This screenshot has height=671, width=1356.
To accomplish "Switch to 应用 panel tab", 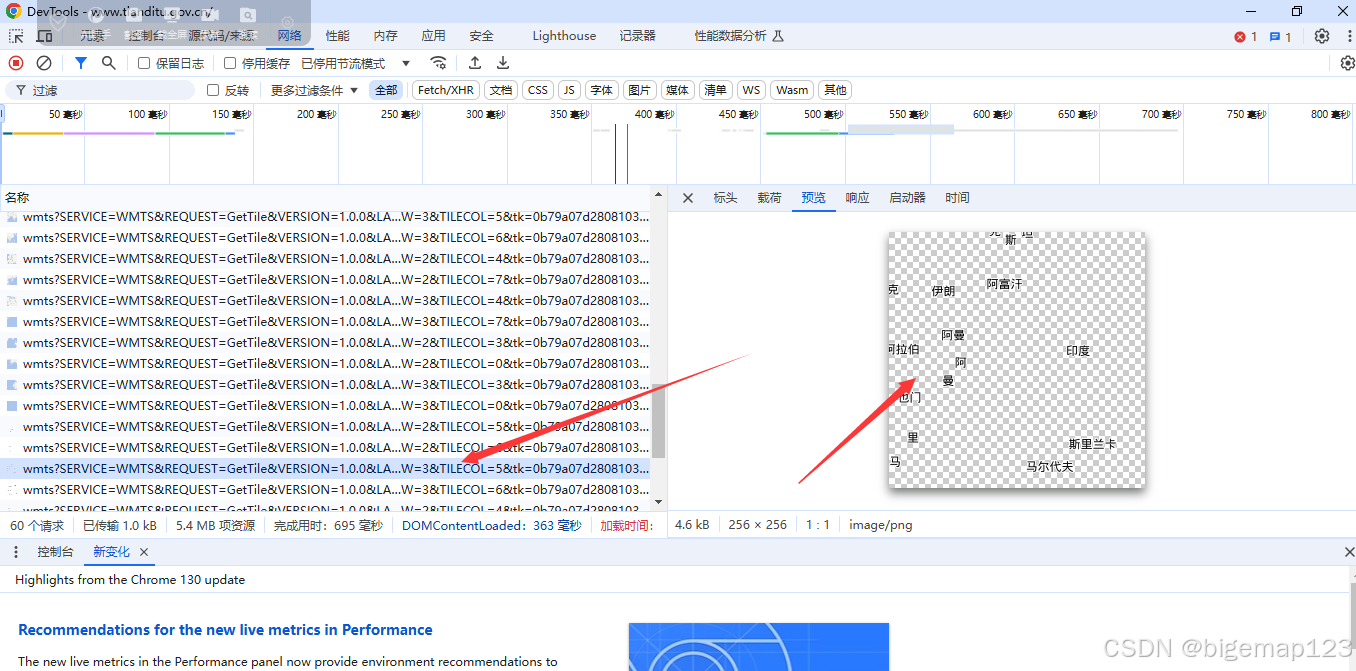I will pyautogui.click(x=434, y=36).
